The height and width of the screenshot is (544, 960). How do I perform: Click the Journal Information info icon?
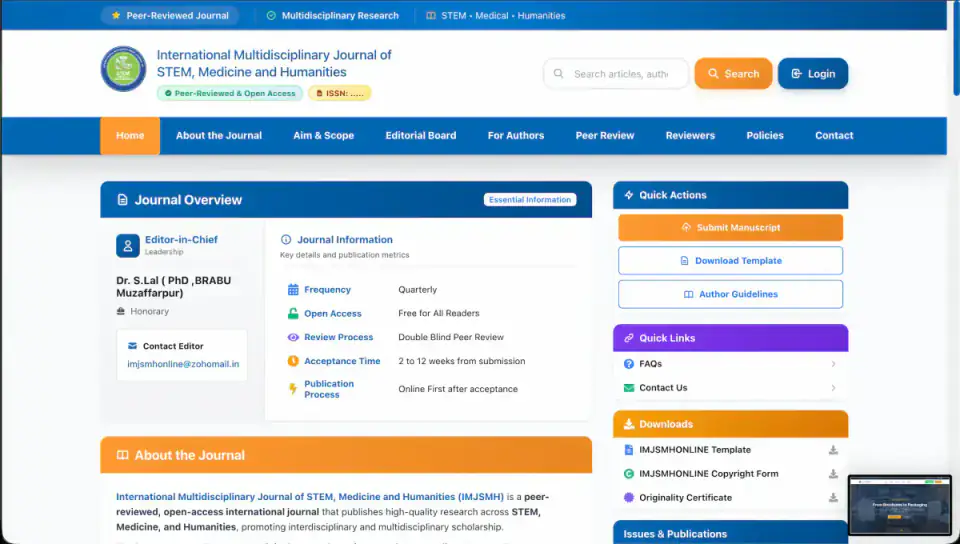pos(286,240)
